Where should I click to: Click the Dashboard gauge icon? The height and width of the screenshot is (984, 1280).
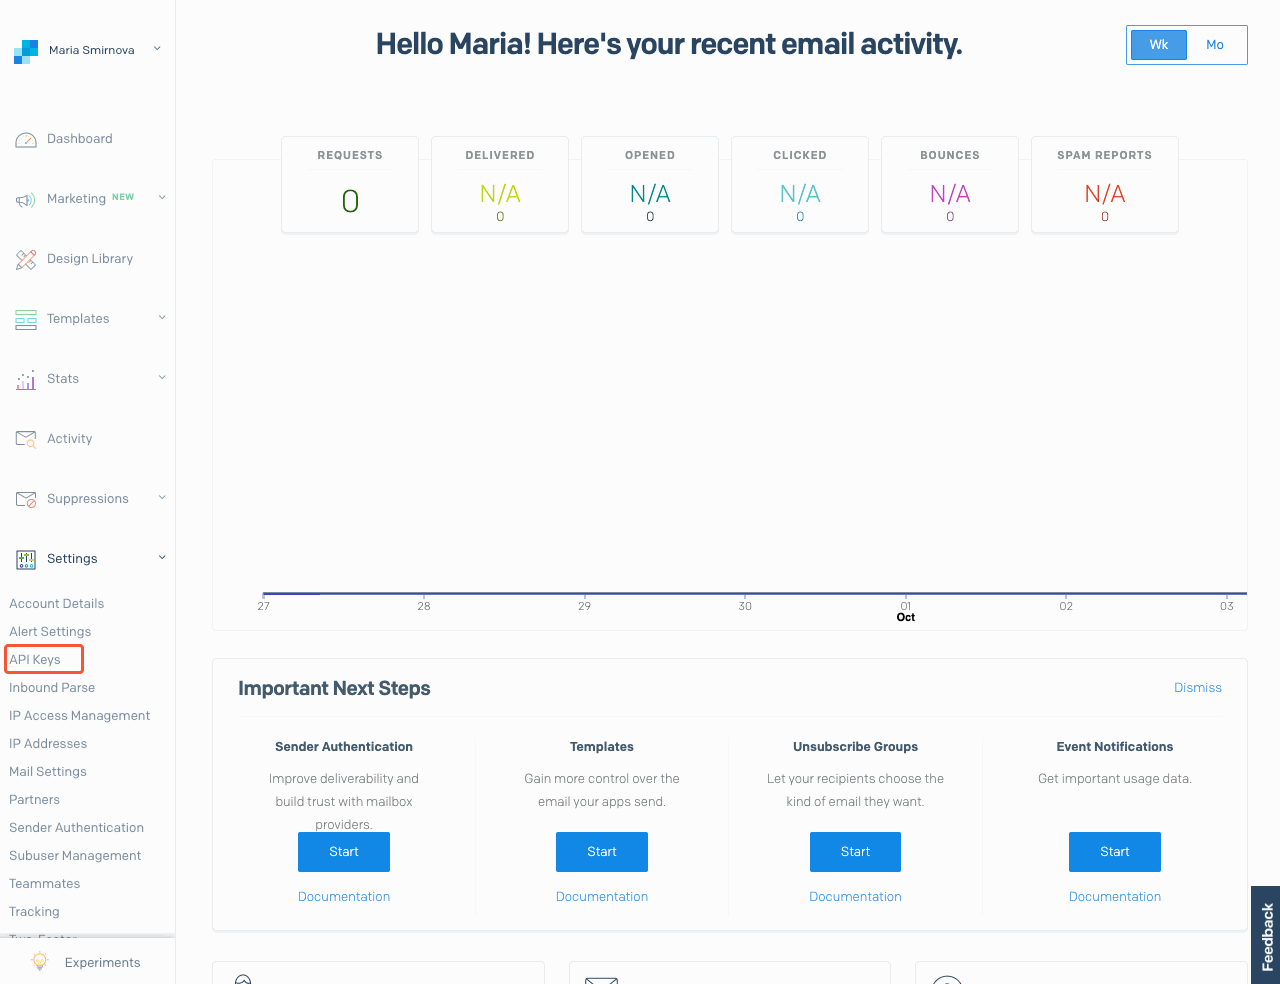26,140
